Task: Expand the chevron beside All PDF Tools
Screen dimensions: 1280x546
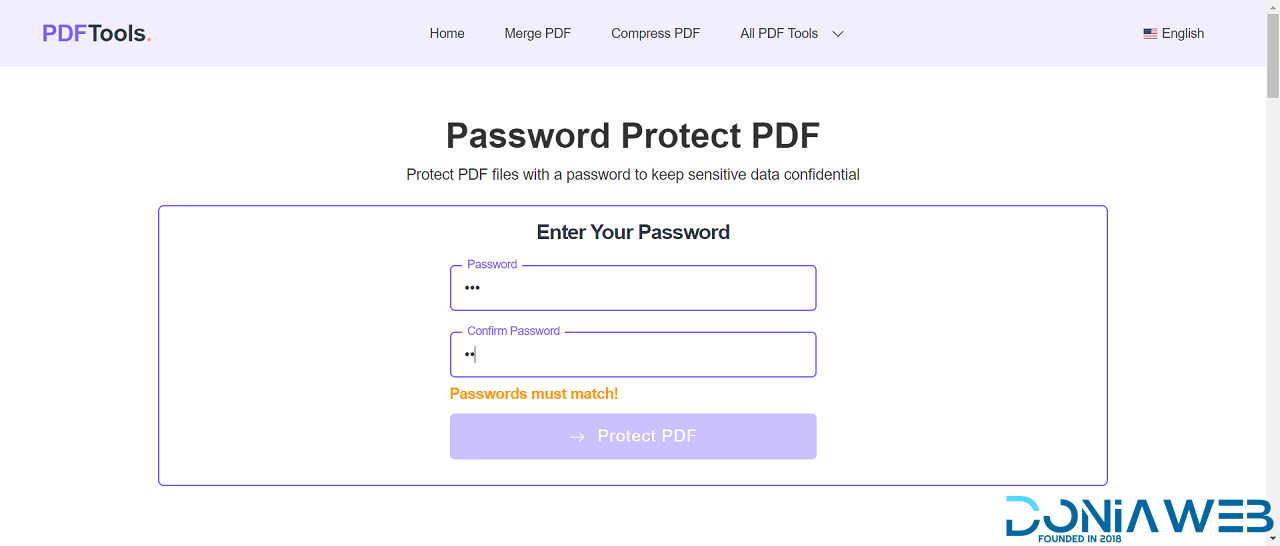Action: [x=838, y=33]
